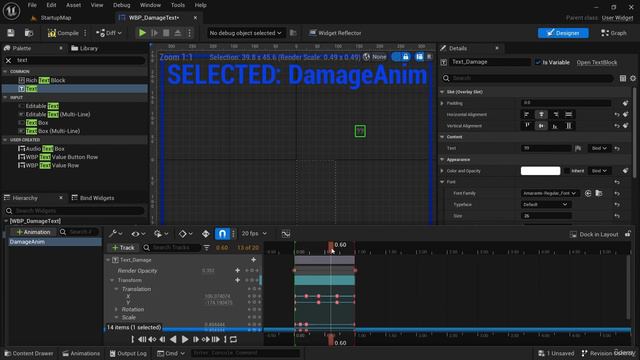The image size is (640, 360).
Task: Open the Tools menu
Action: tap(178, 5)
